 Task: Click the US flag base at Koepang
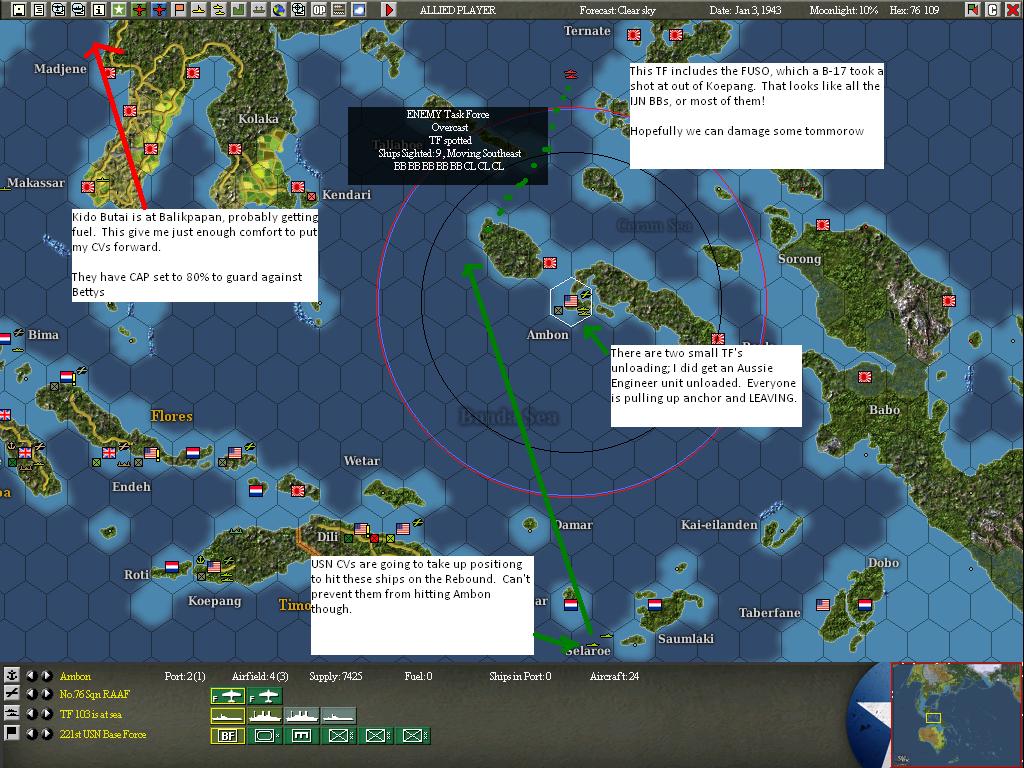click(214, 567)
